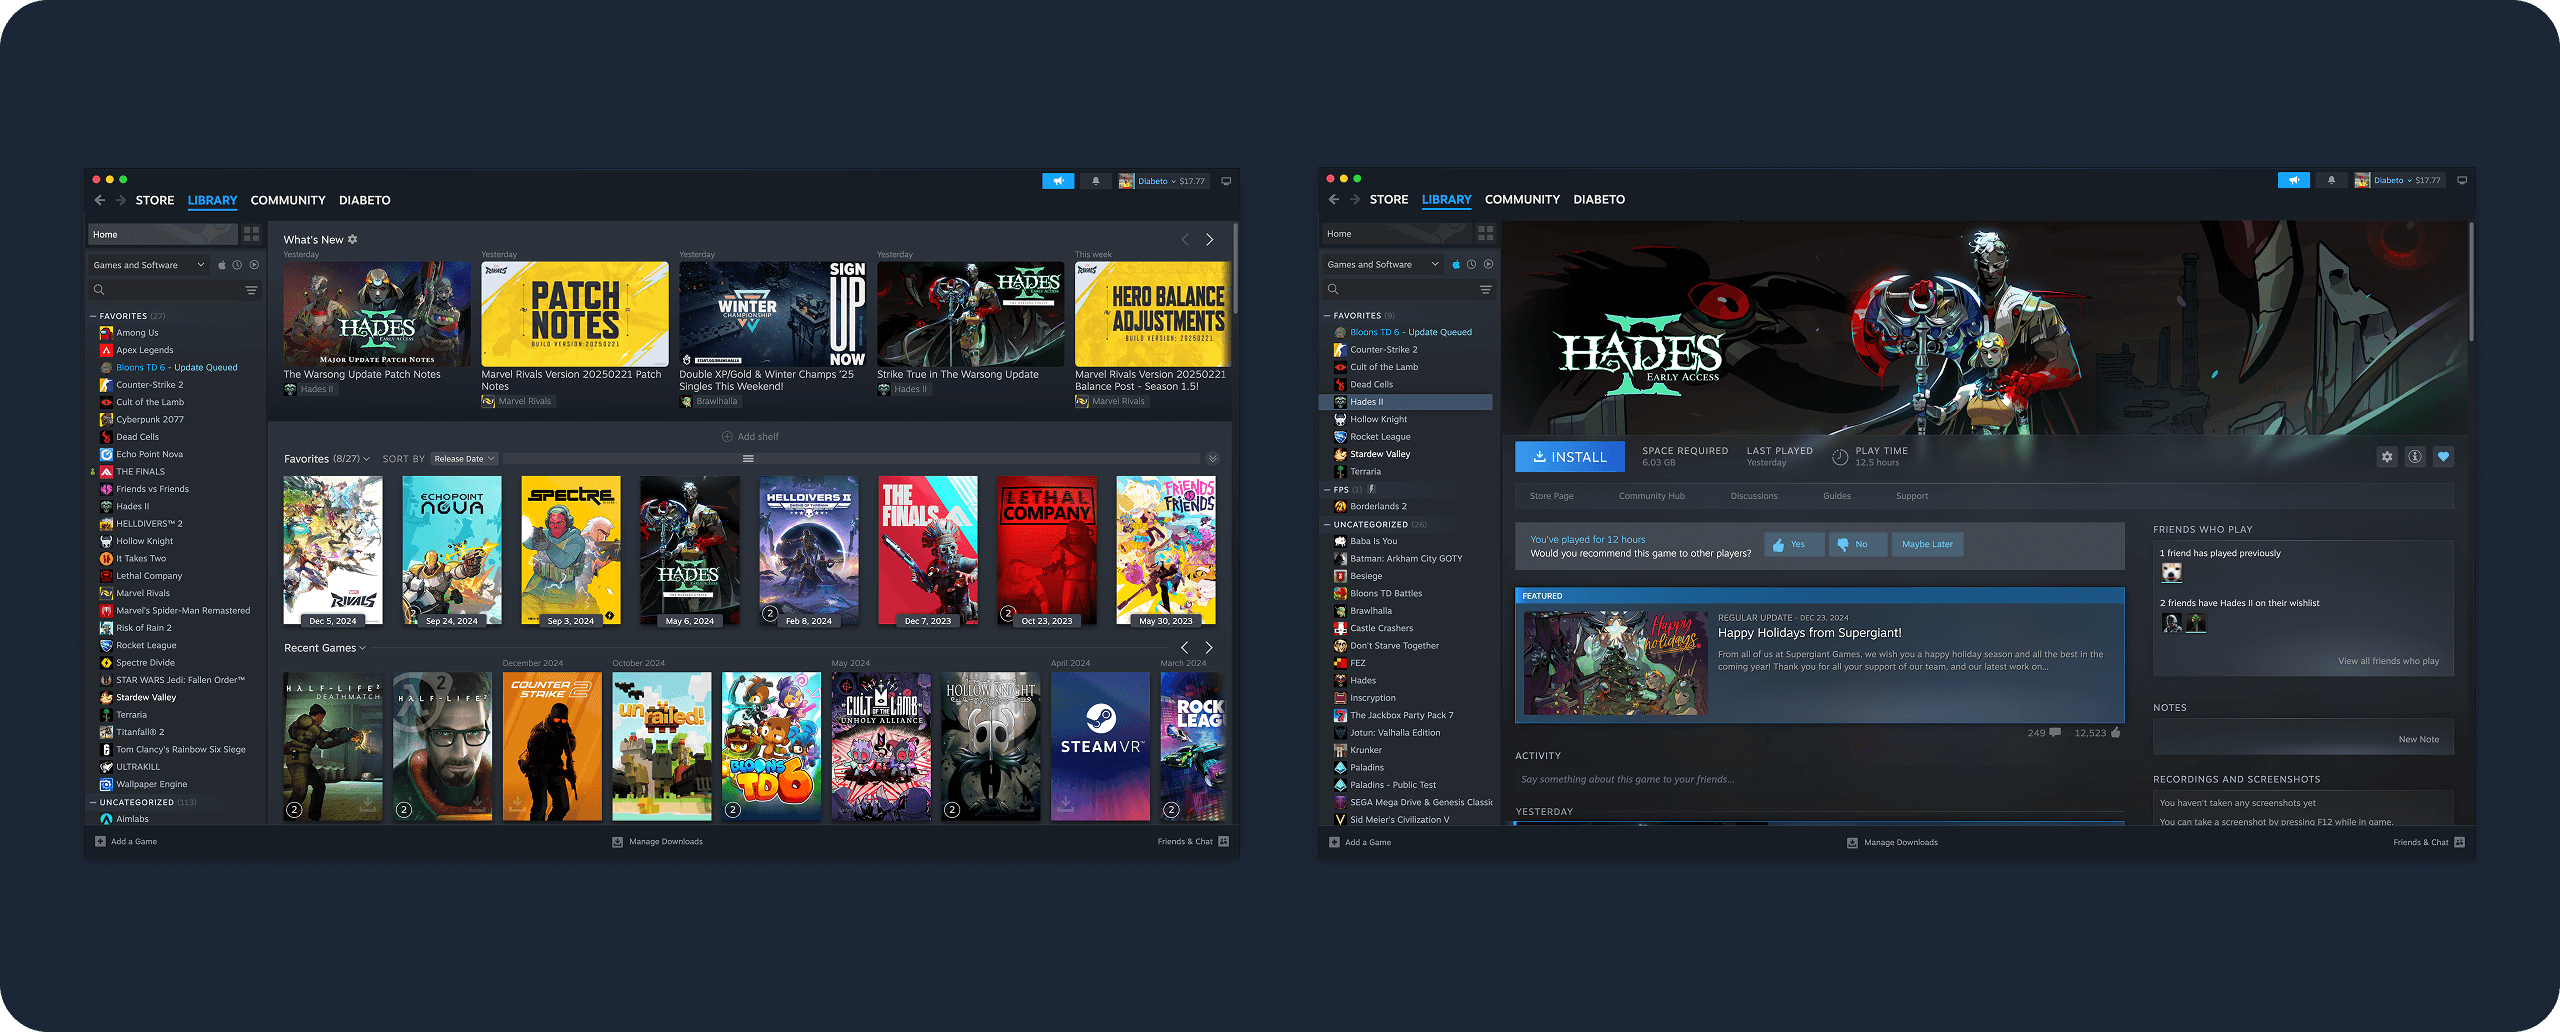Install Hades II
2560x1032 pixels.
pyautogui.click(x=1570, y=457)
